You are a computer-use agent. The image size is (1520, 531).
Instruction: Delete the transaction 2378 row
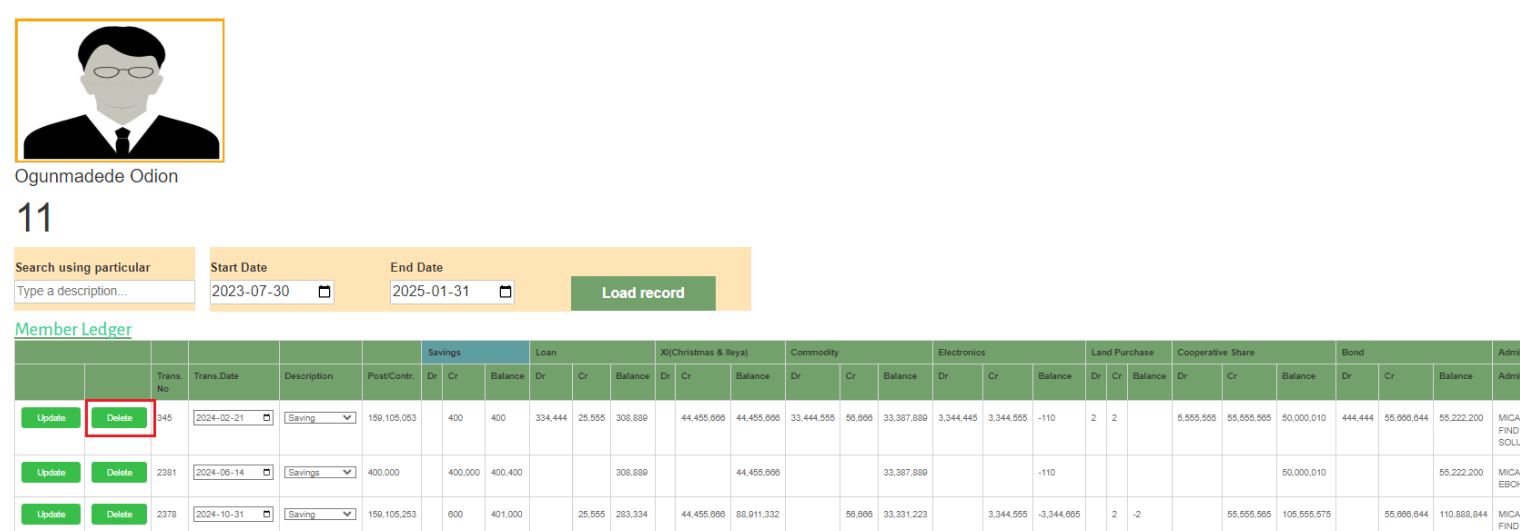pos(119,516)
